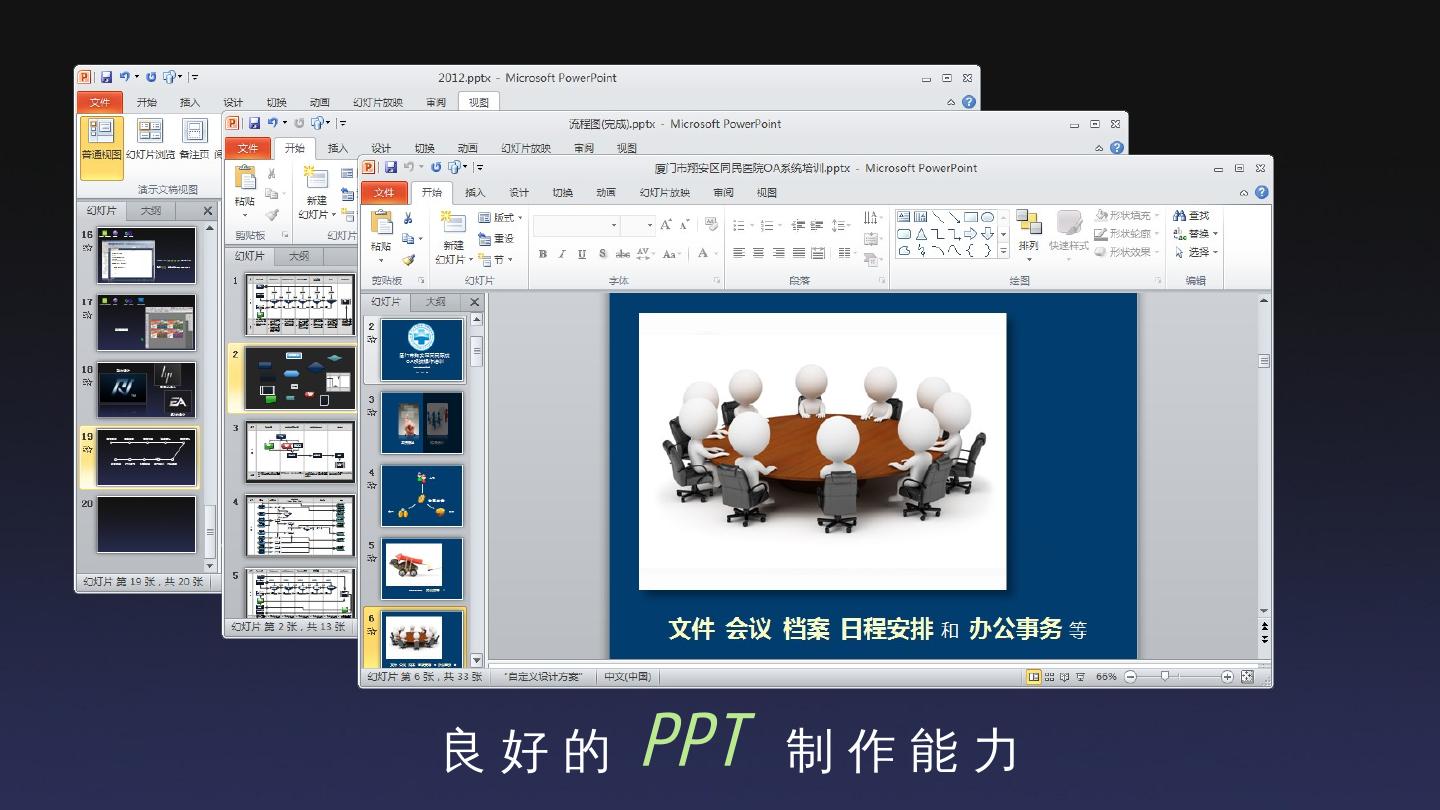
Task: Click Shape Fill (形状填充) in the drawing group
Action: [1127, 216]
